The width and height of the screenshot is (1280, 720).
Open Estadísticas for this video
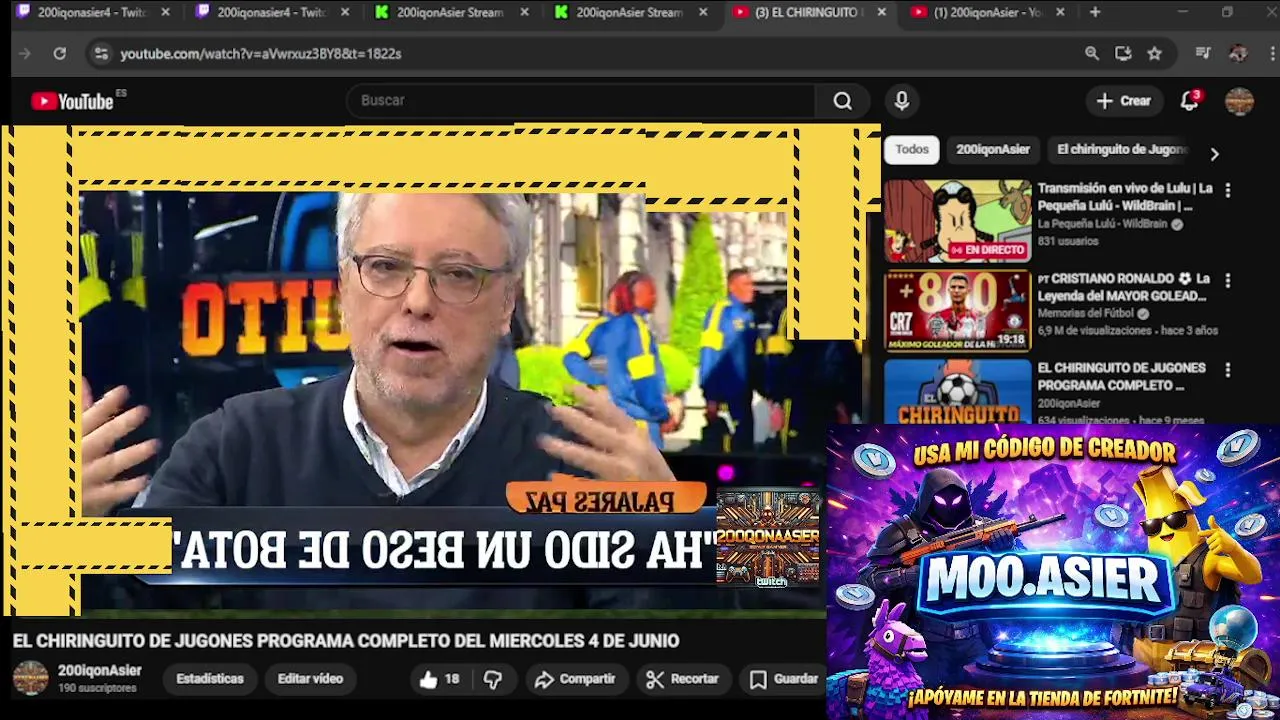[210, 679]
